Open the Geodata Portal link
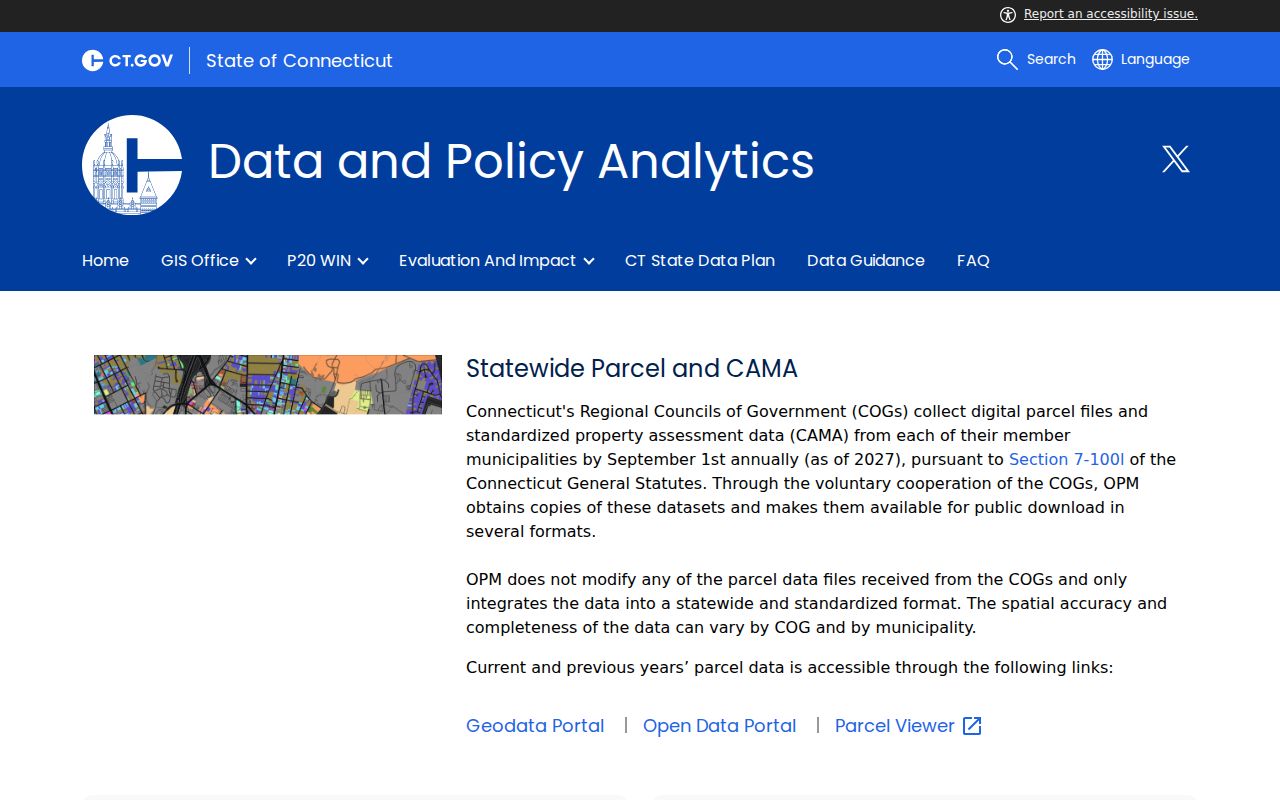Screen dimensions: 1280x800 [x=535, y=726]
